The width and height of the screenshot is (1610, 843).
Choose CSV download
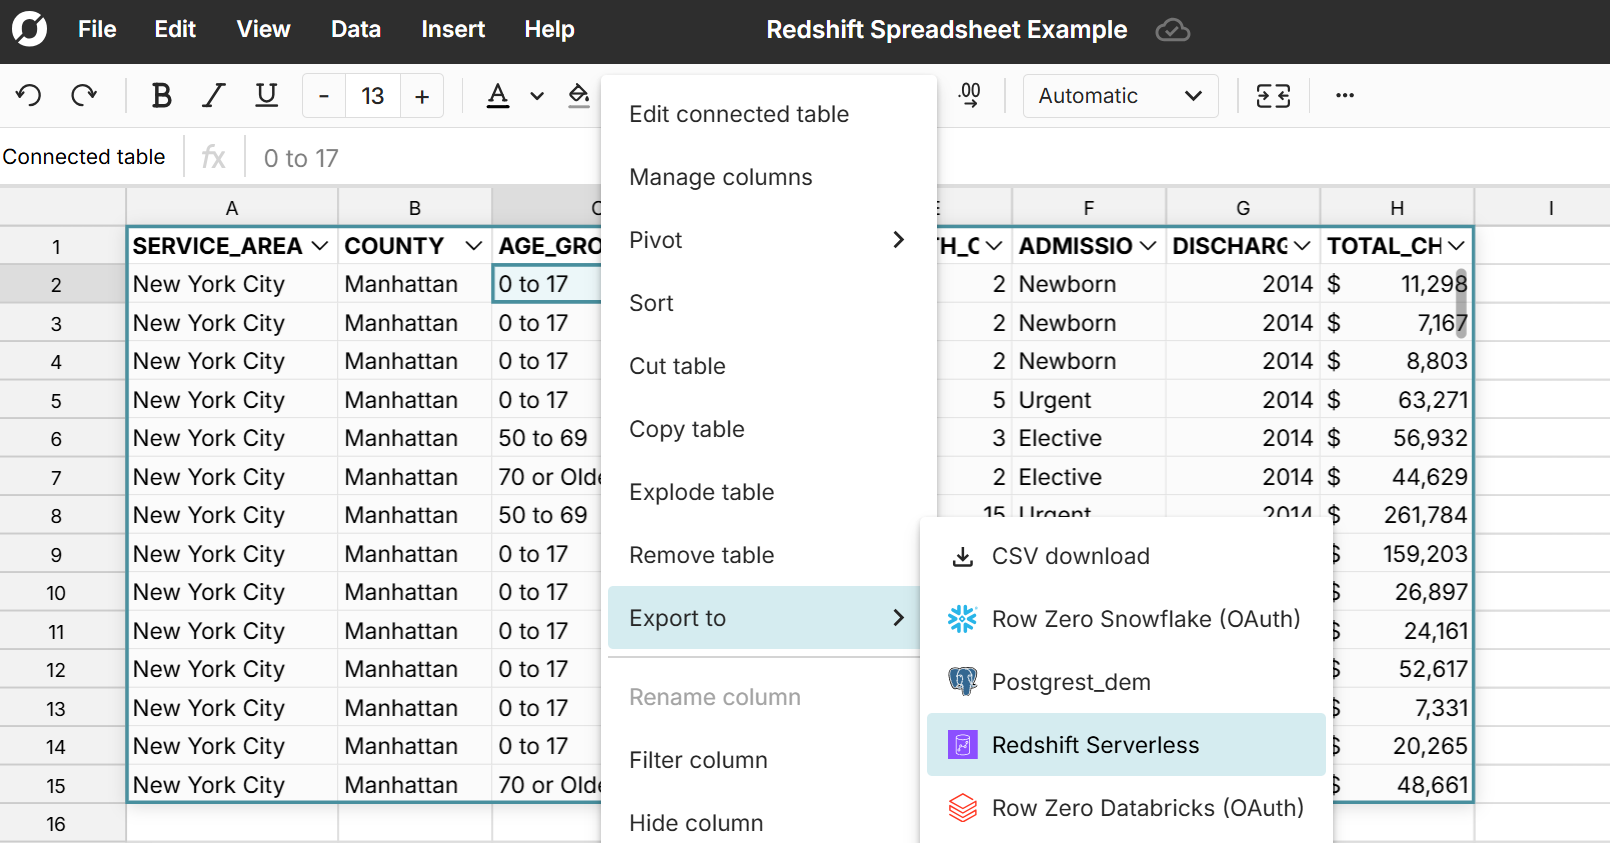pos(1070,556)
